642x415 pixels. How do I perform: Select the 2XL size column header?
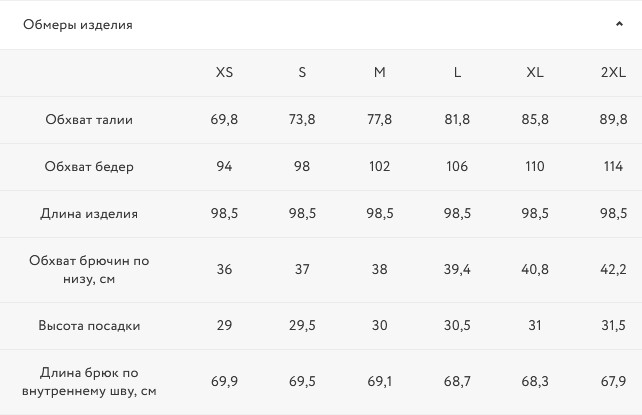tap(612, 72)
